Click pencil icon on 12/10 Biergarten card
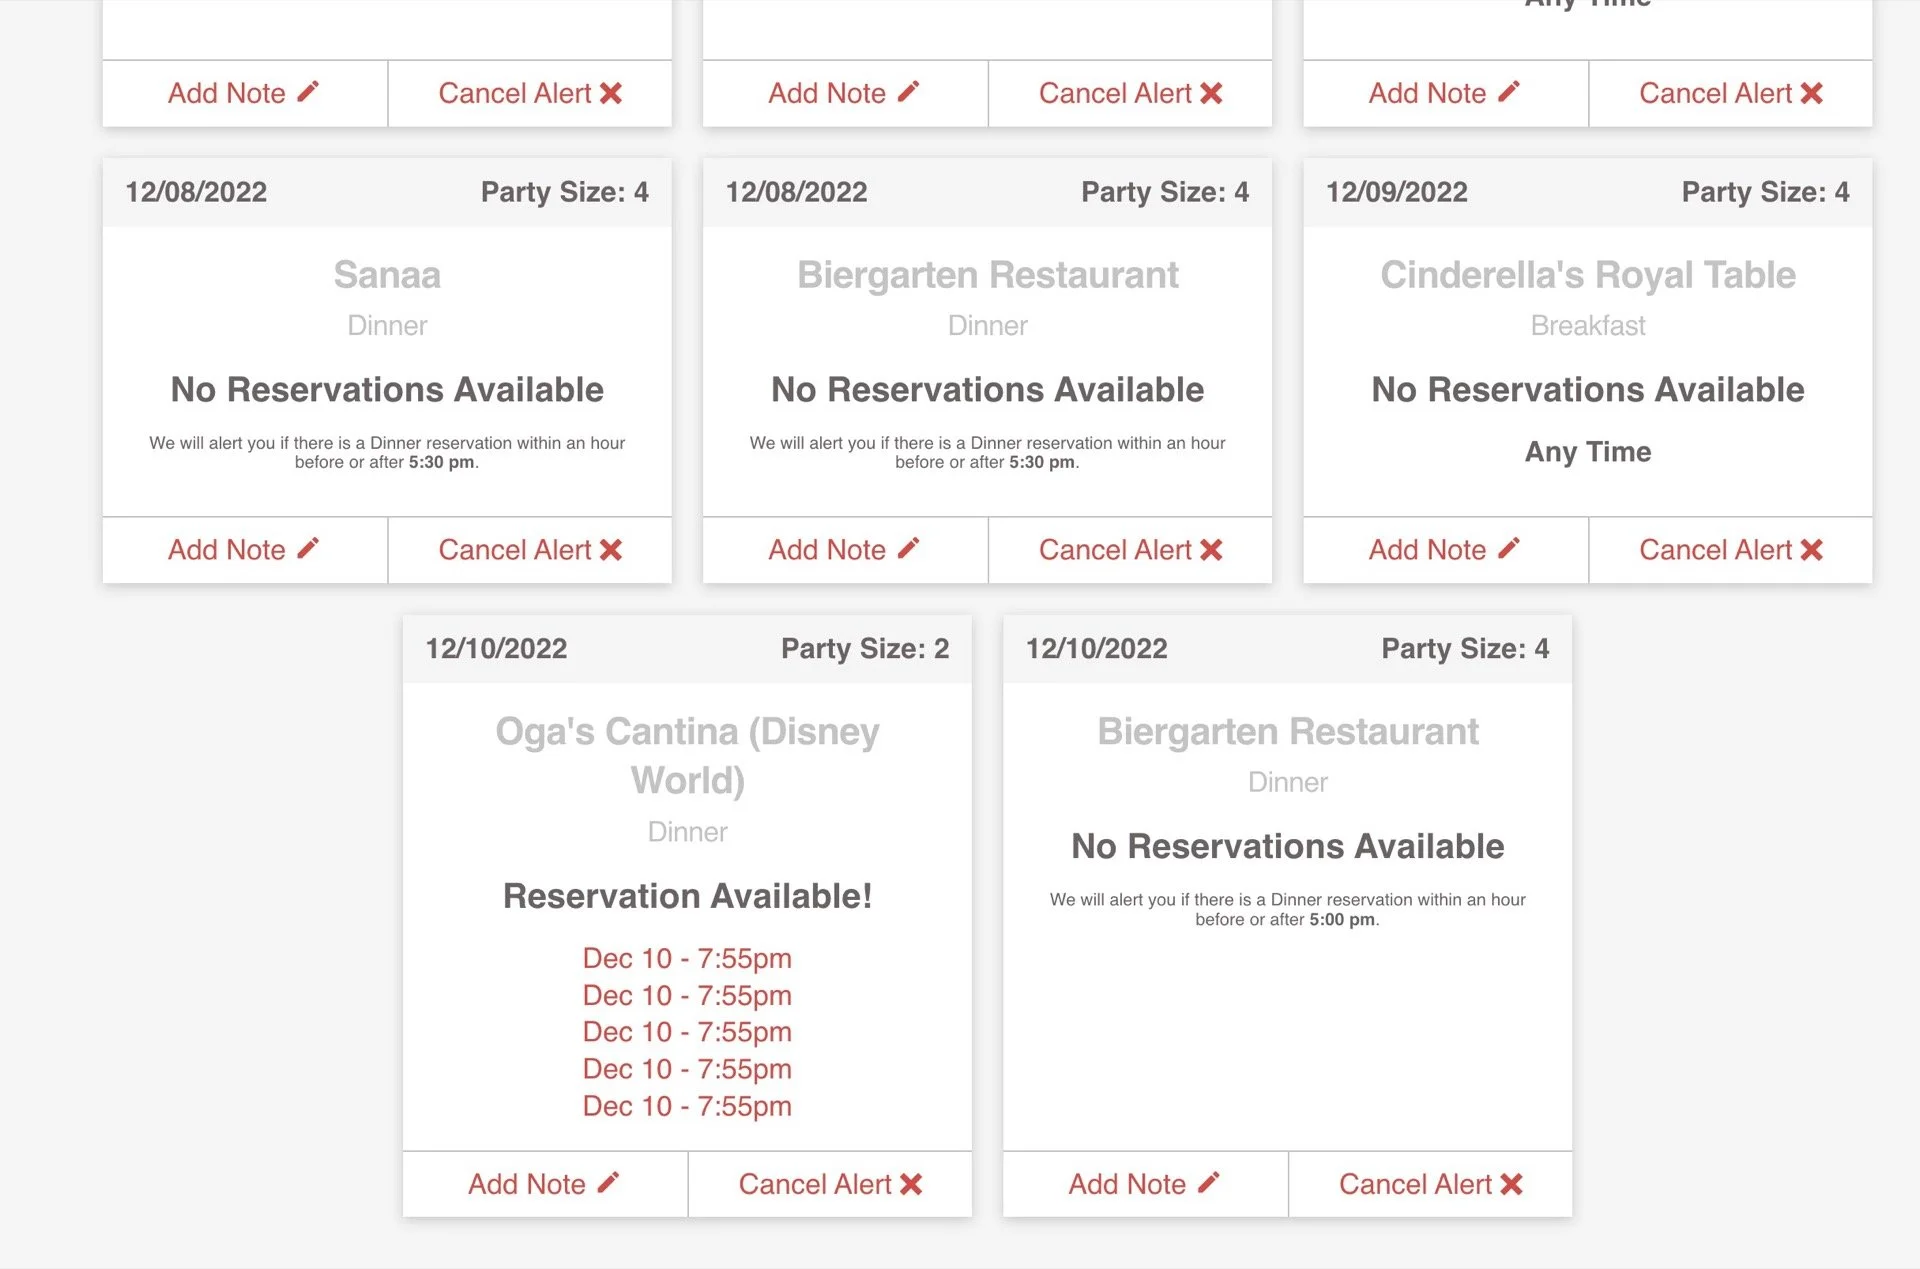 pyautogui.click(x=1208, y=1183)
